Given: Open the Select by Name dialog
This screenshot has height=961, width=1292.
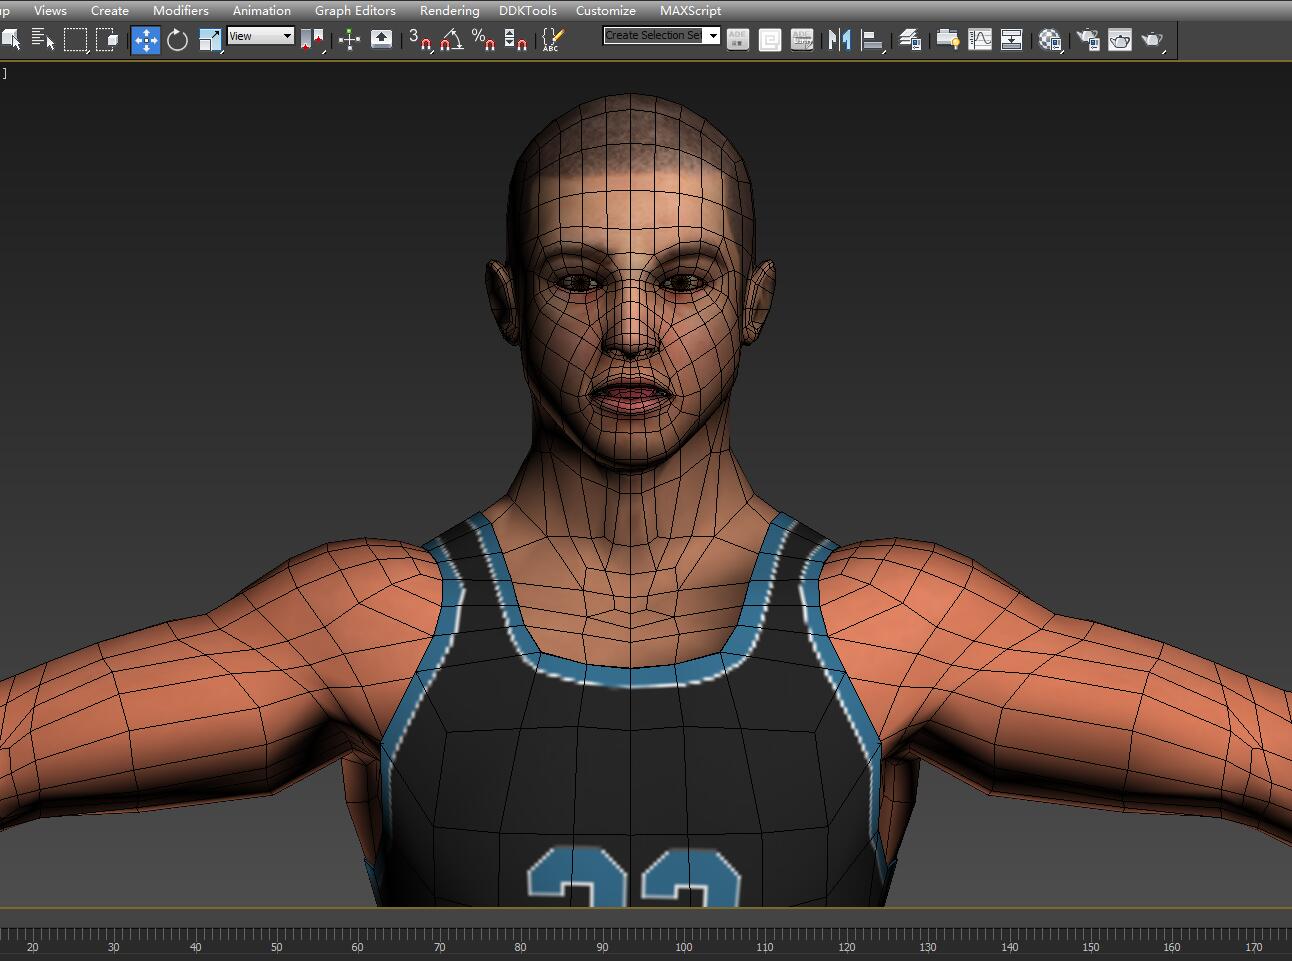Looking at the screenshot, I should [x=43, y=40].
